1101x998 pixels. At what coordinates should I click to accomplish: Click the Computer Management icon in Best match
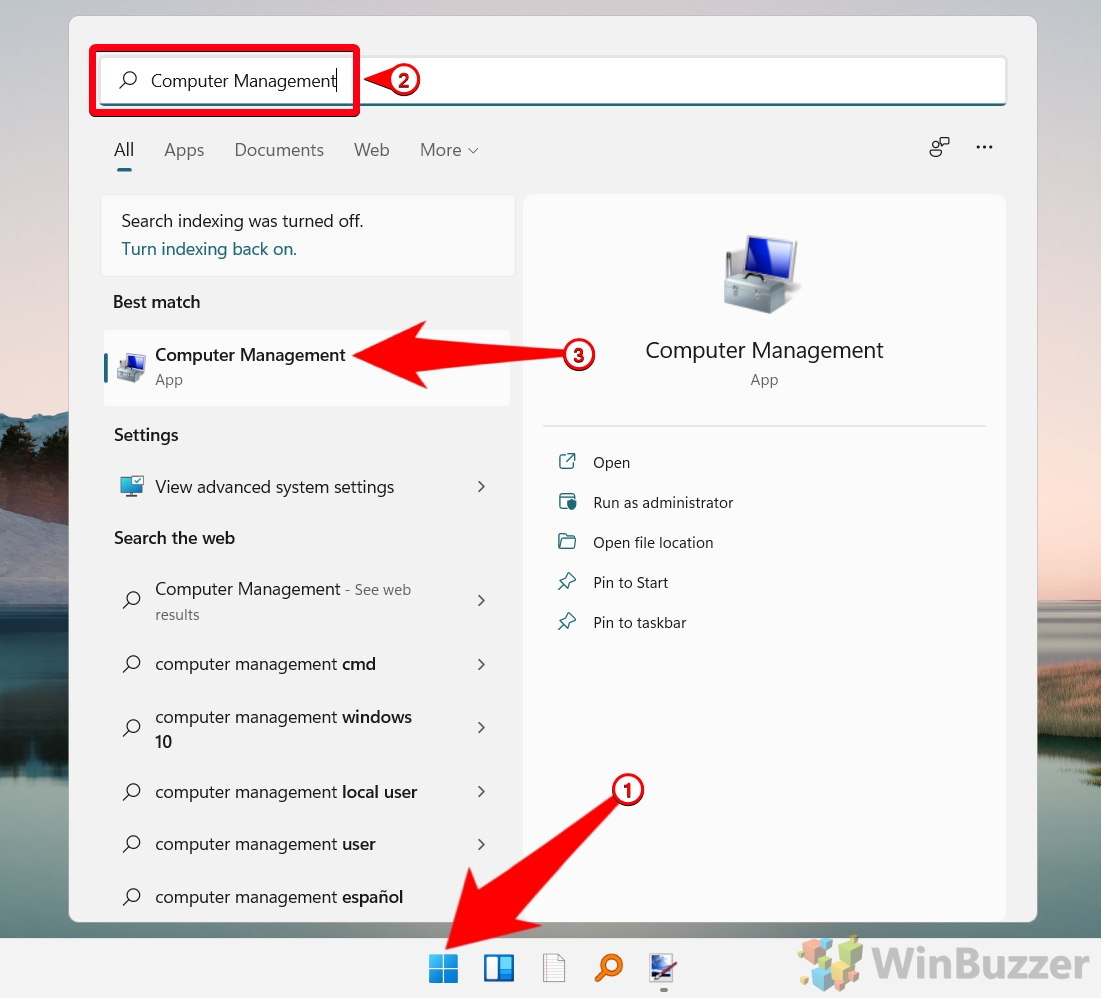pos(131,367)
